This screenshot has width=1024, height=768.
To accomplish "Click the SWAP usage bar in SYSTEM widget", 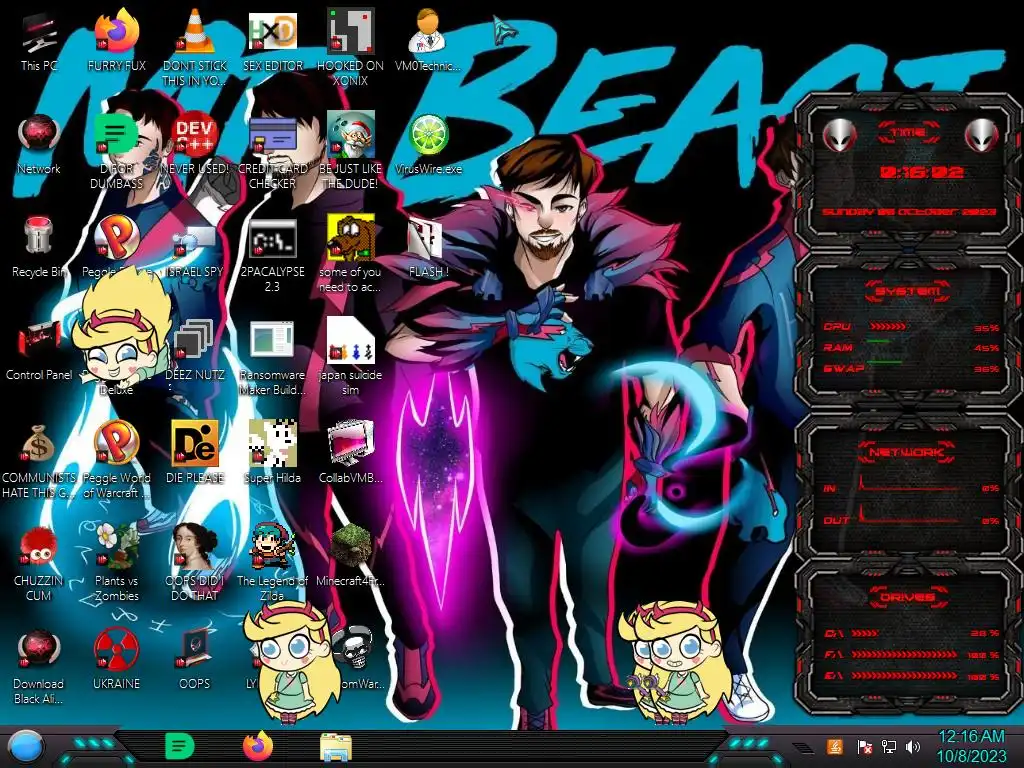I will [x=884, y=361].
